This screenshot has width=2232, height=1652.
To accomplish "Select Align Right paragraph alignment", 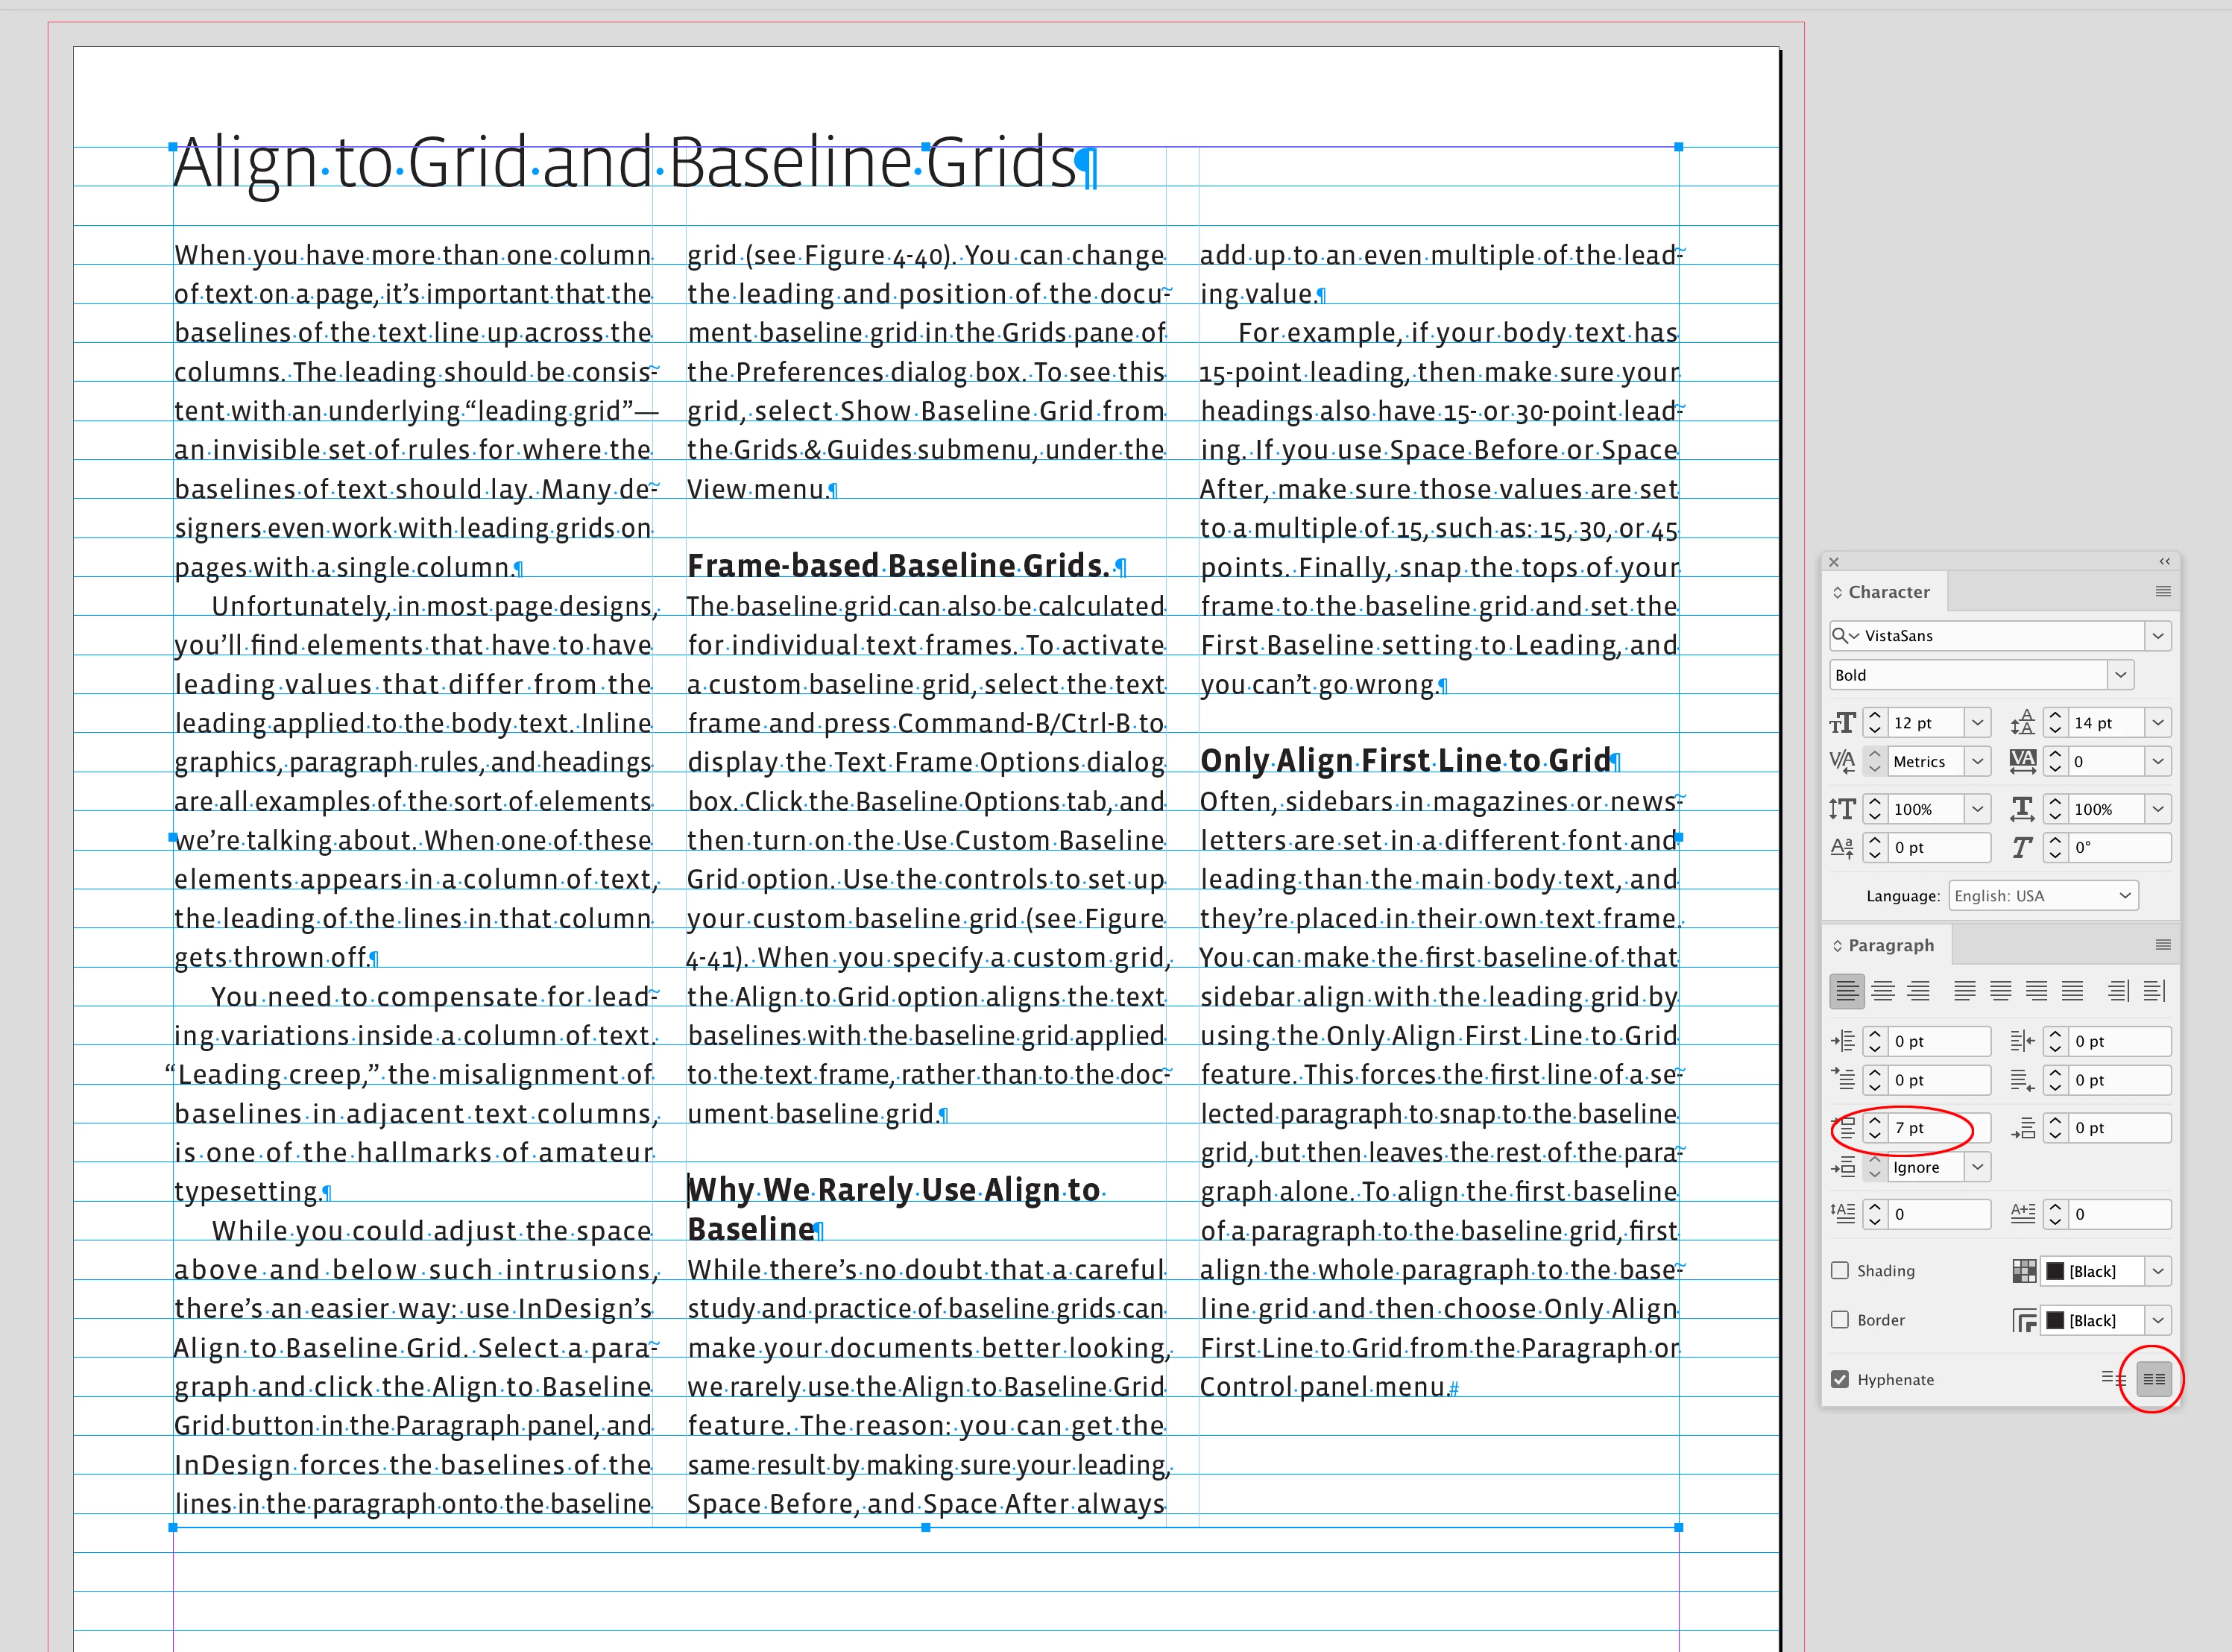I will coord(1918,991).
